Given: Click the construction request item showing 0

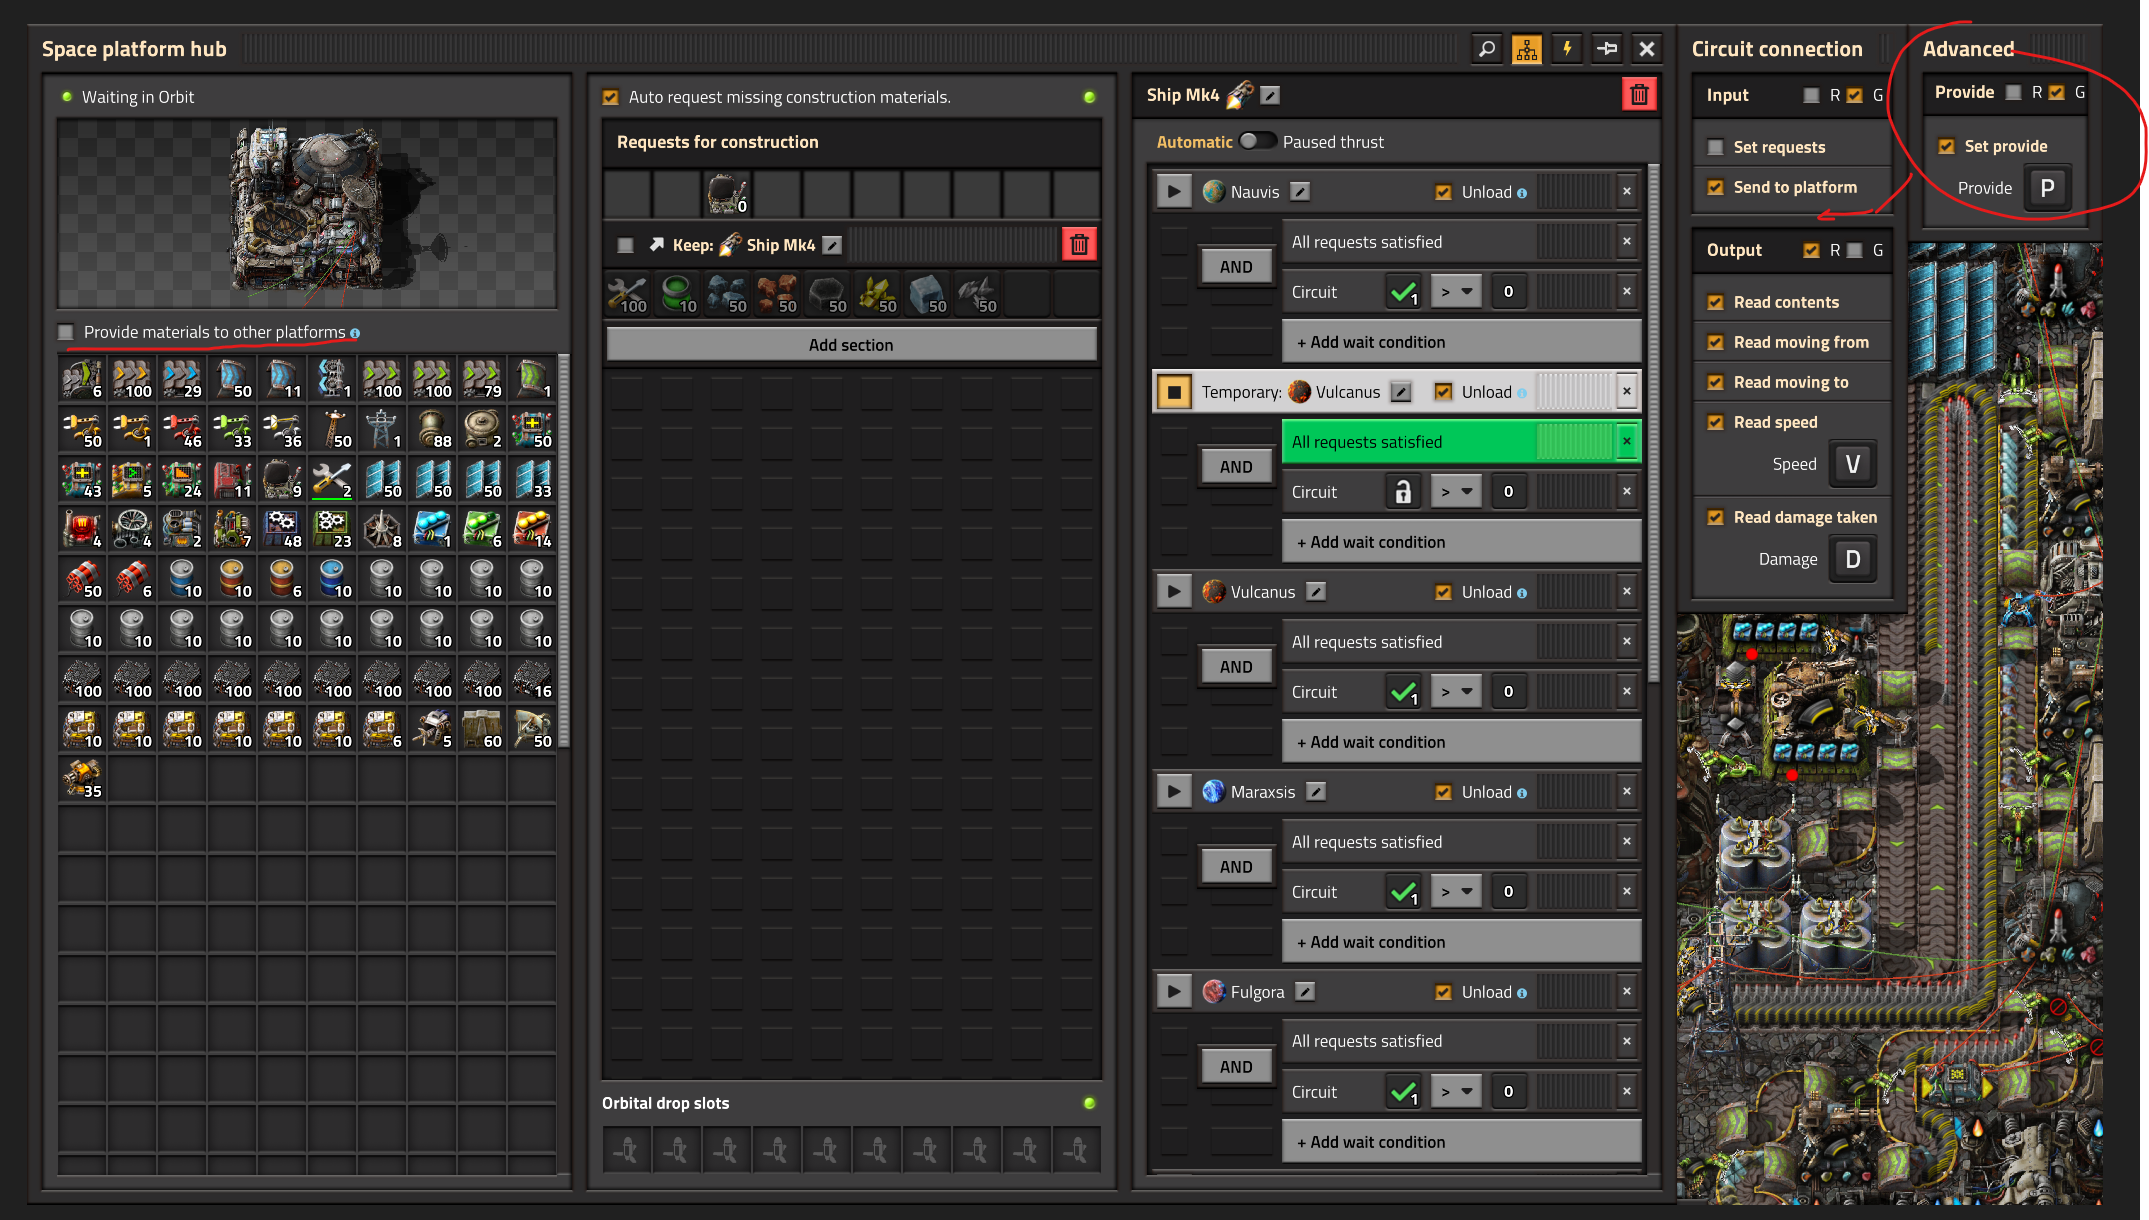Looking at the screenshot, I should [x=728, y=194].
